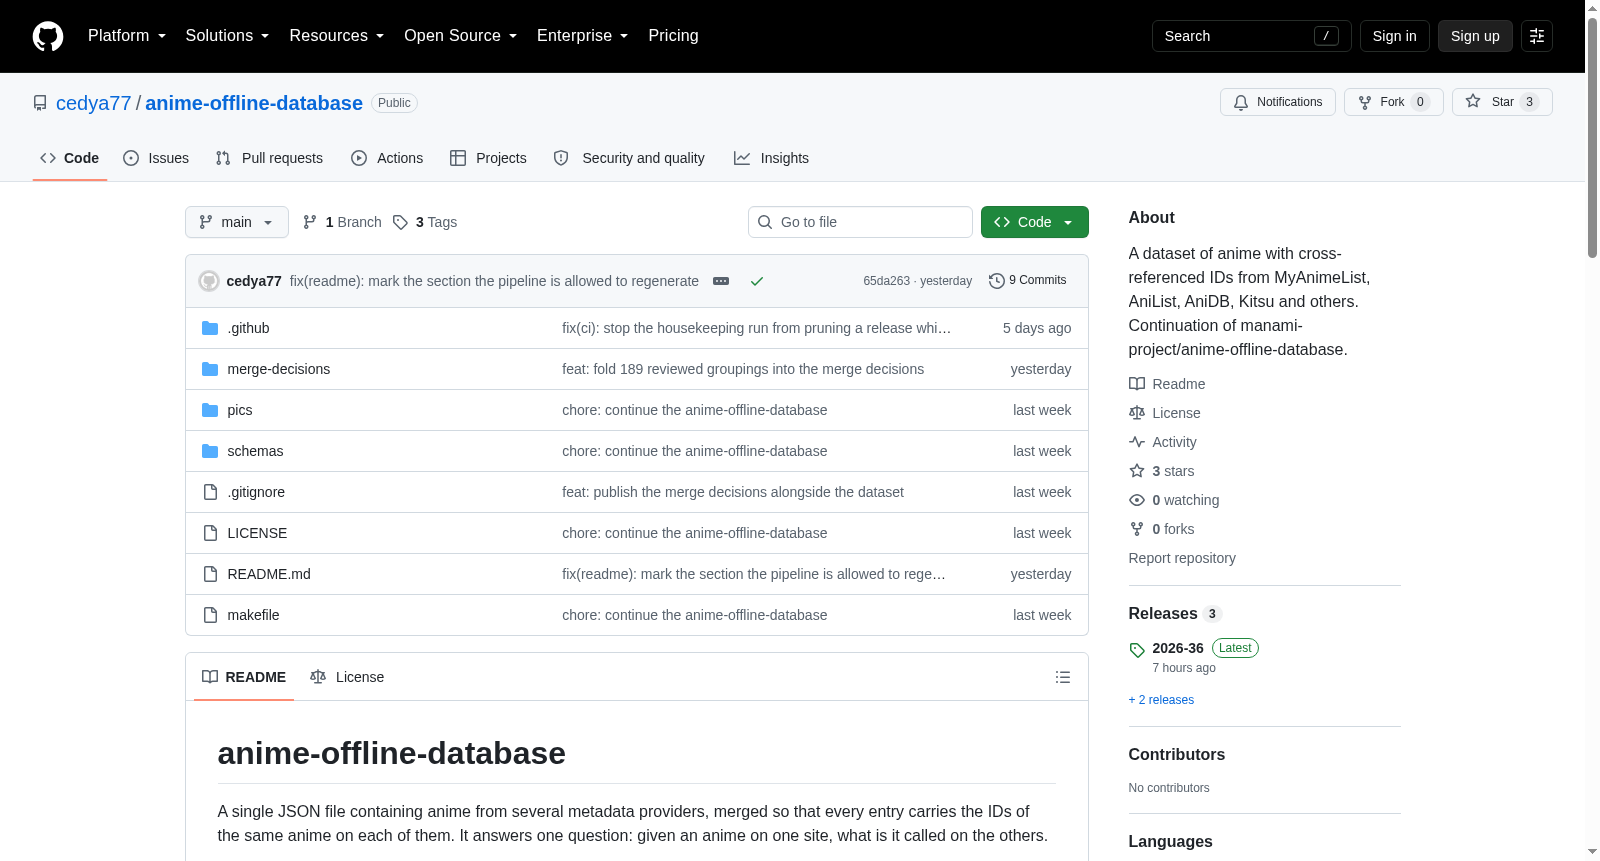Click the cedya77 avatar in commit bar
Viewport: 1600px width, 861px height.
pos(209,281)
